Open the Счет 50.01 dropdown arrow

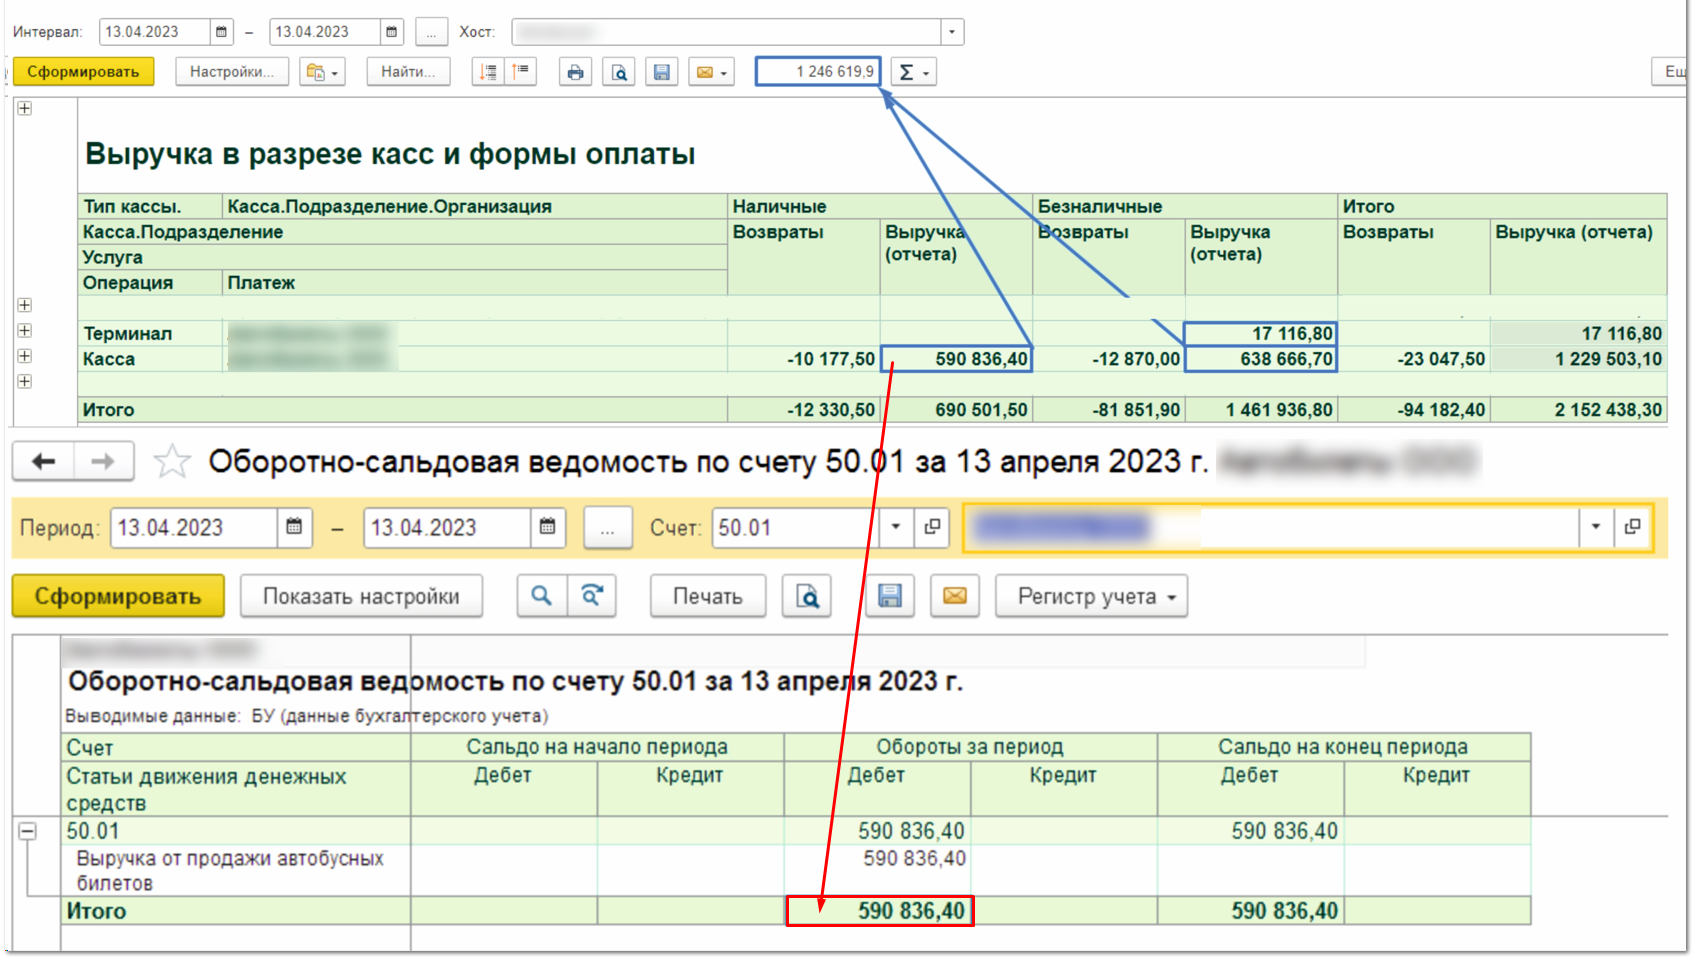895,527
